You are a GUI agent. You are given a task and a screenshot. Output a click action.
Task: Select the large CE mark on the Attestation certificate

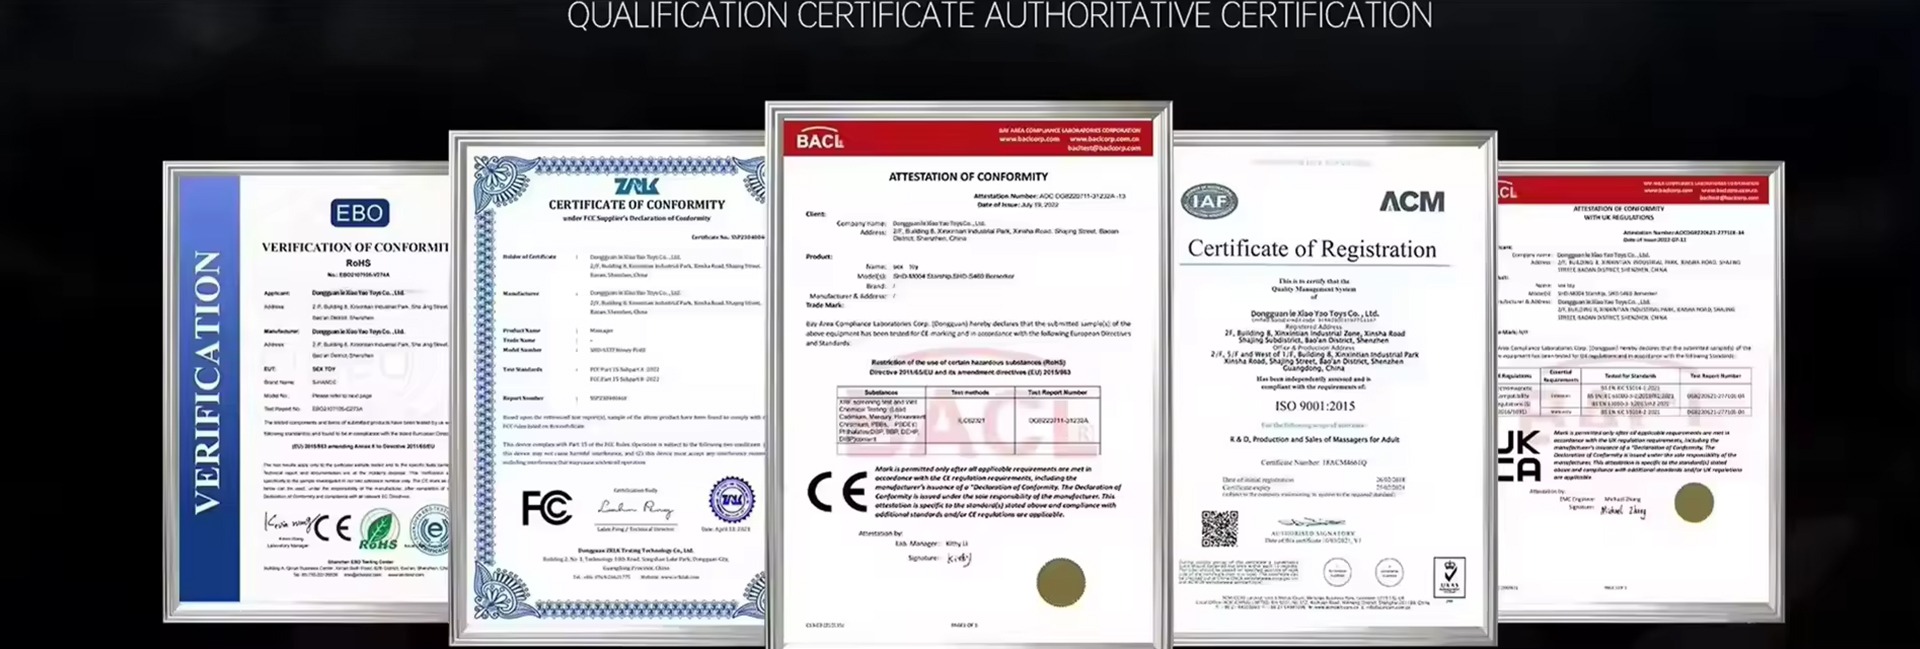point(837,491)
